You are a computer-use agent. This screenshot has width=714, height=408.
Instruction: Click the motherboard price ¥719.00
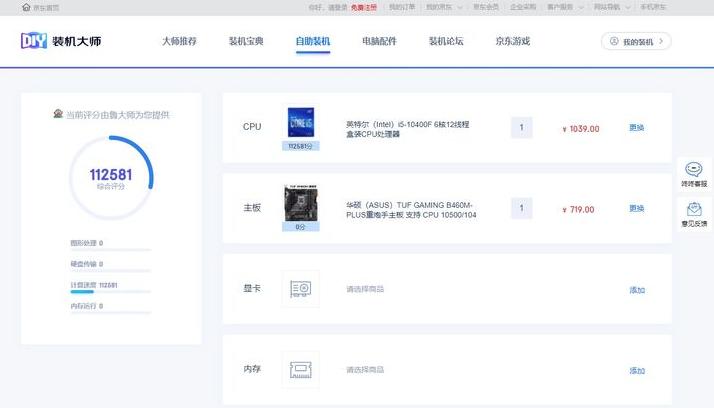pyautogui.click(x=578, y=209)
